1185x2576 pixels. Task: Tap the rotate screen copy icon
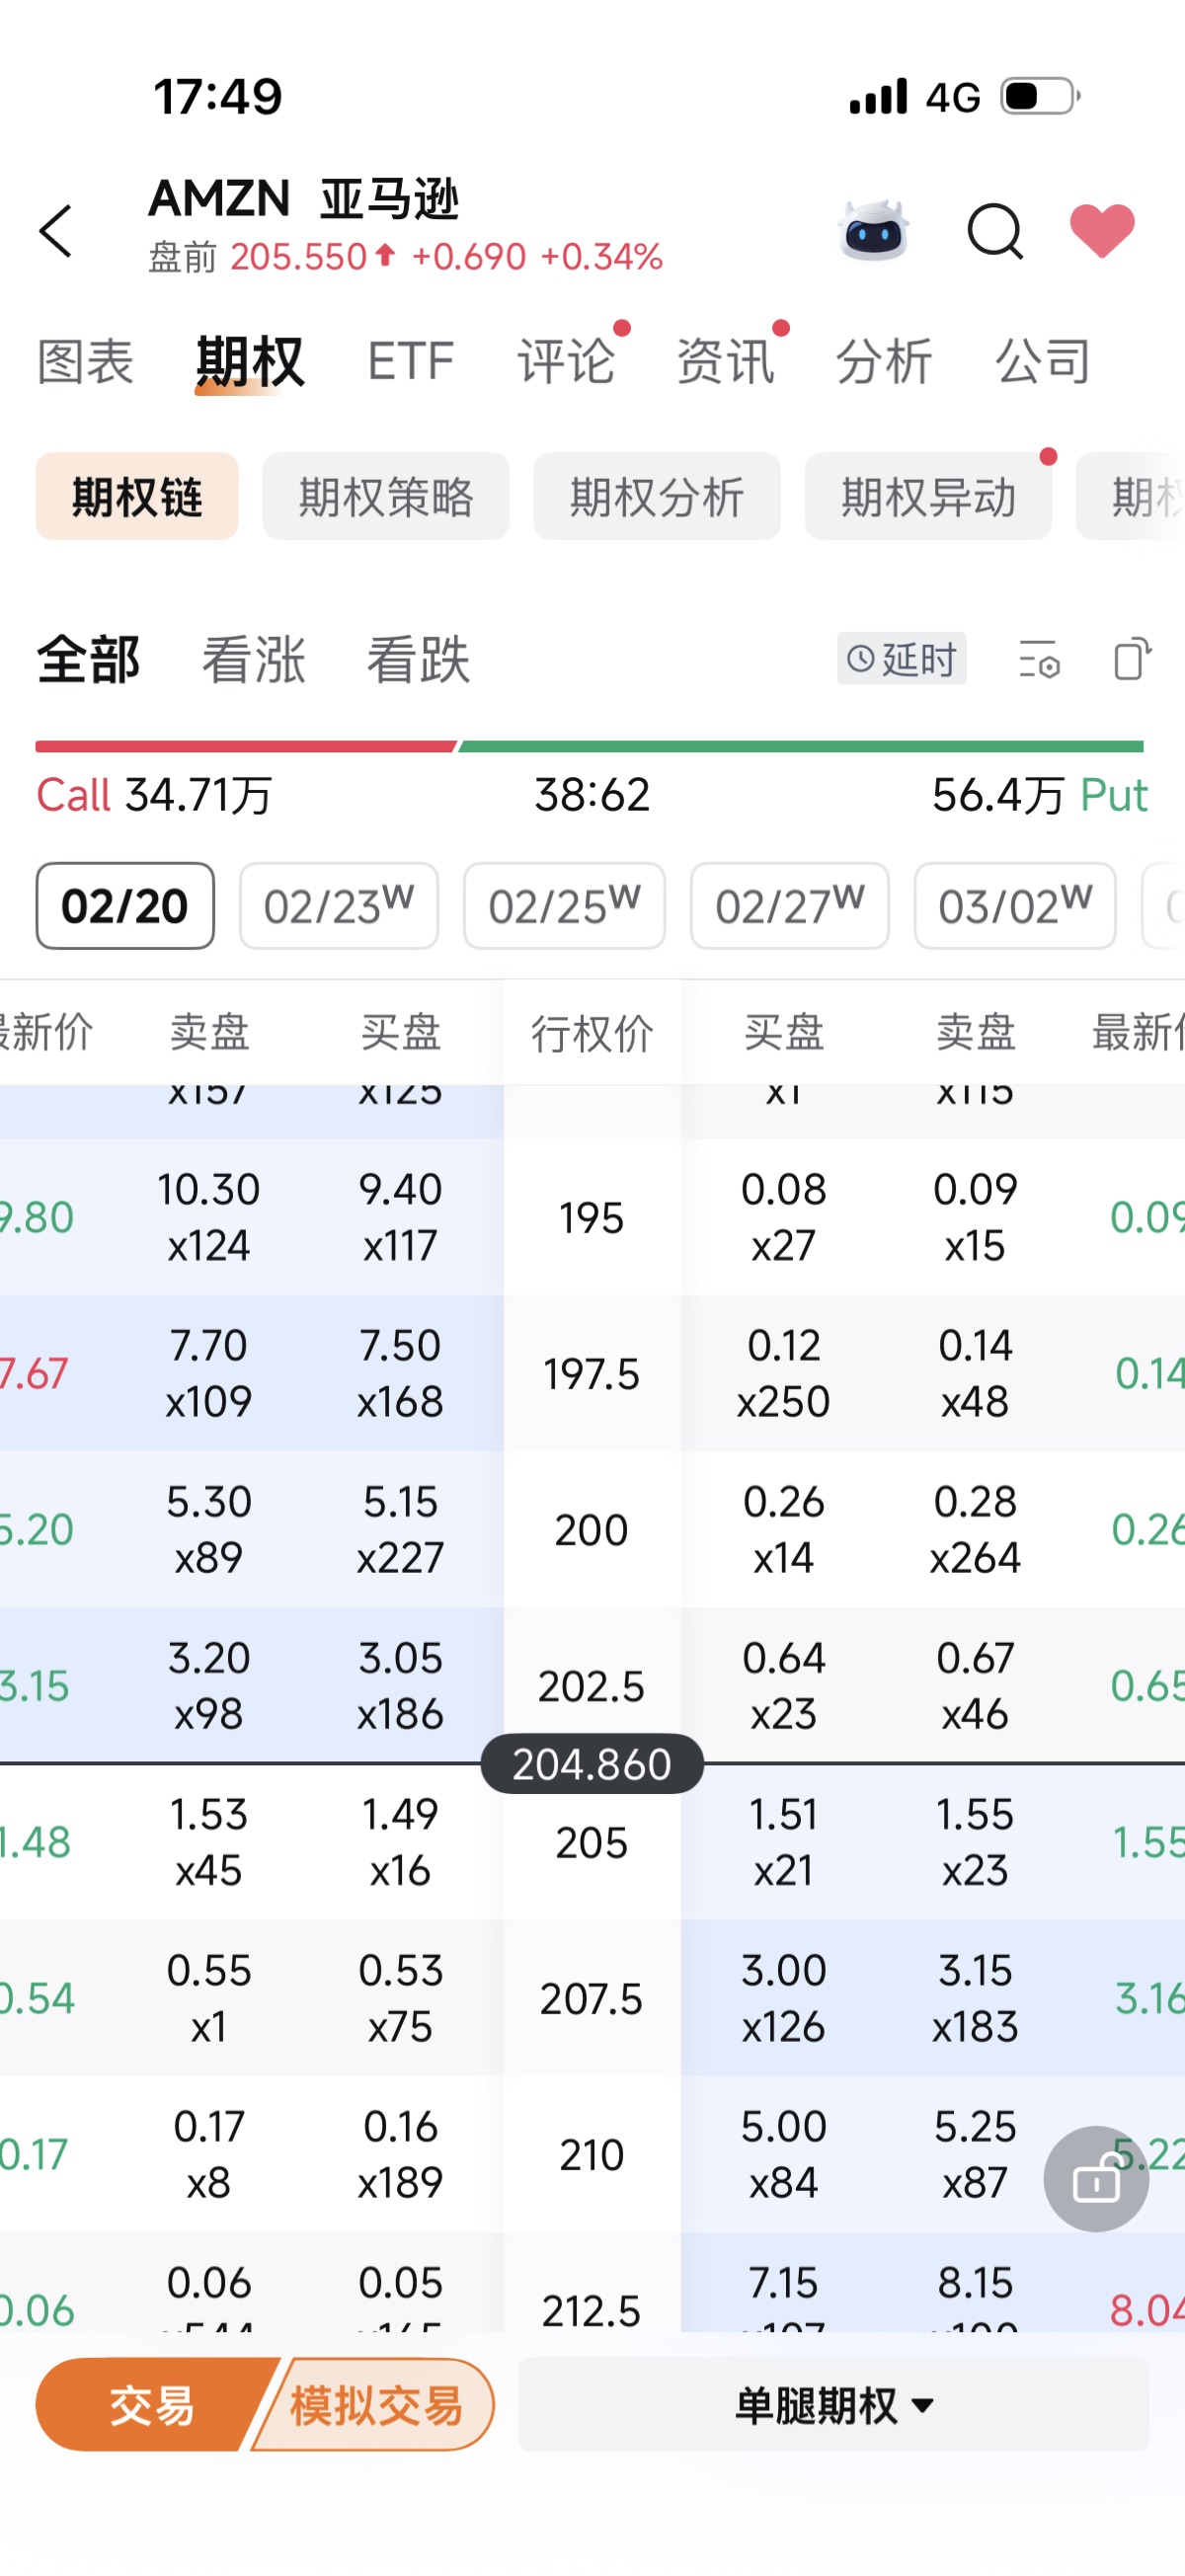click(x=1132, y=660)
